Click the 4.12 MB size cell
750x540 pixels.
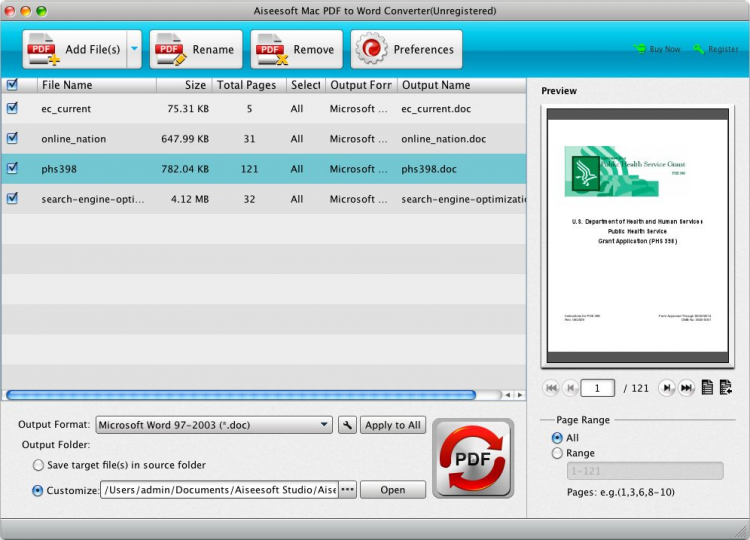click(x=190, y=199)
